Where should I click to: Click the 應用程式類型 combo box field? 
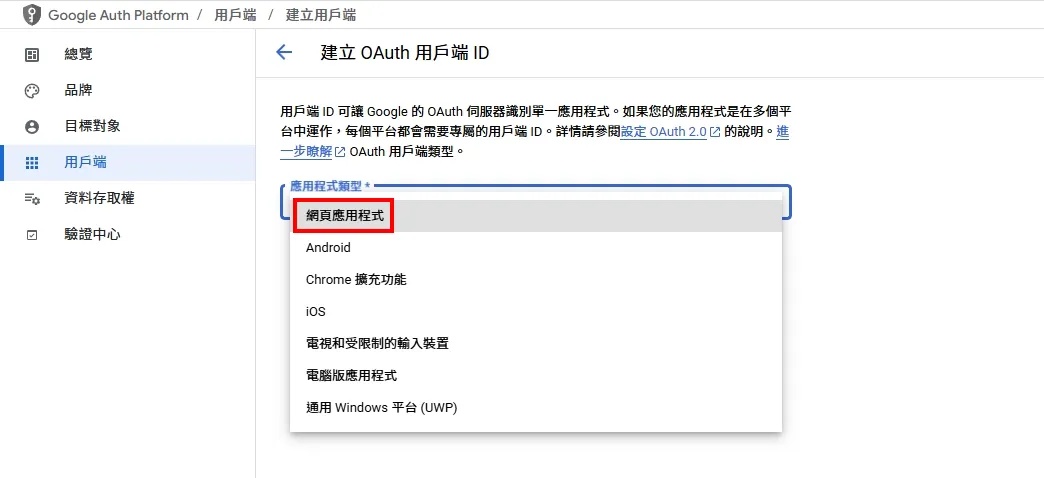(536, 202)
